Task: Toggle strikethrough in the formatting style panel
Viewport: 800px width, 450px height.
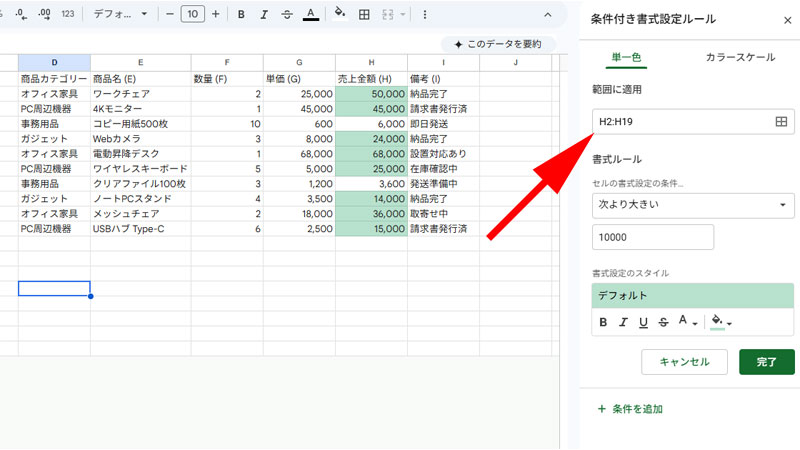Action: coord(663,322)
